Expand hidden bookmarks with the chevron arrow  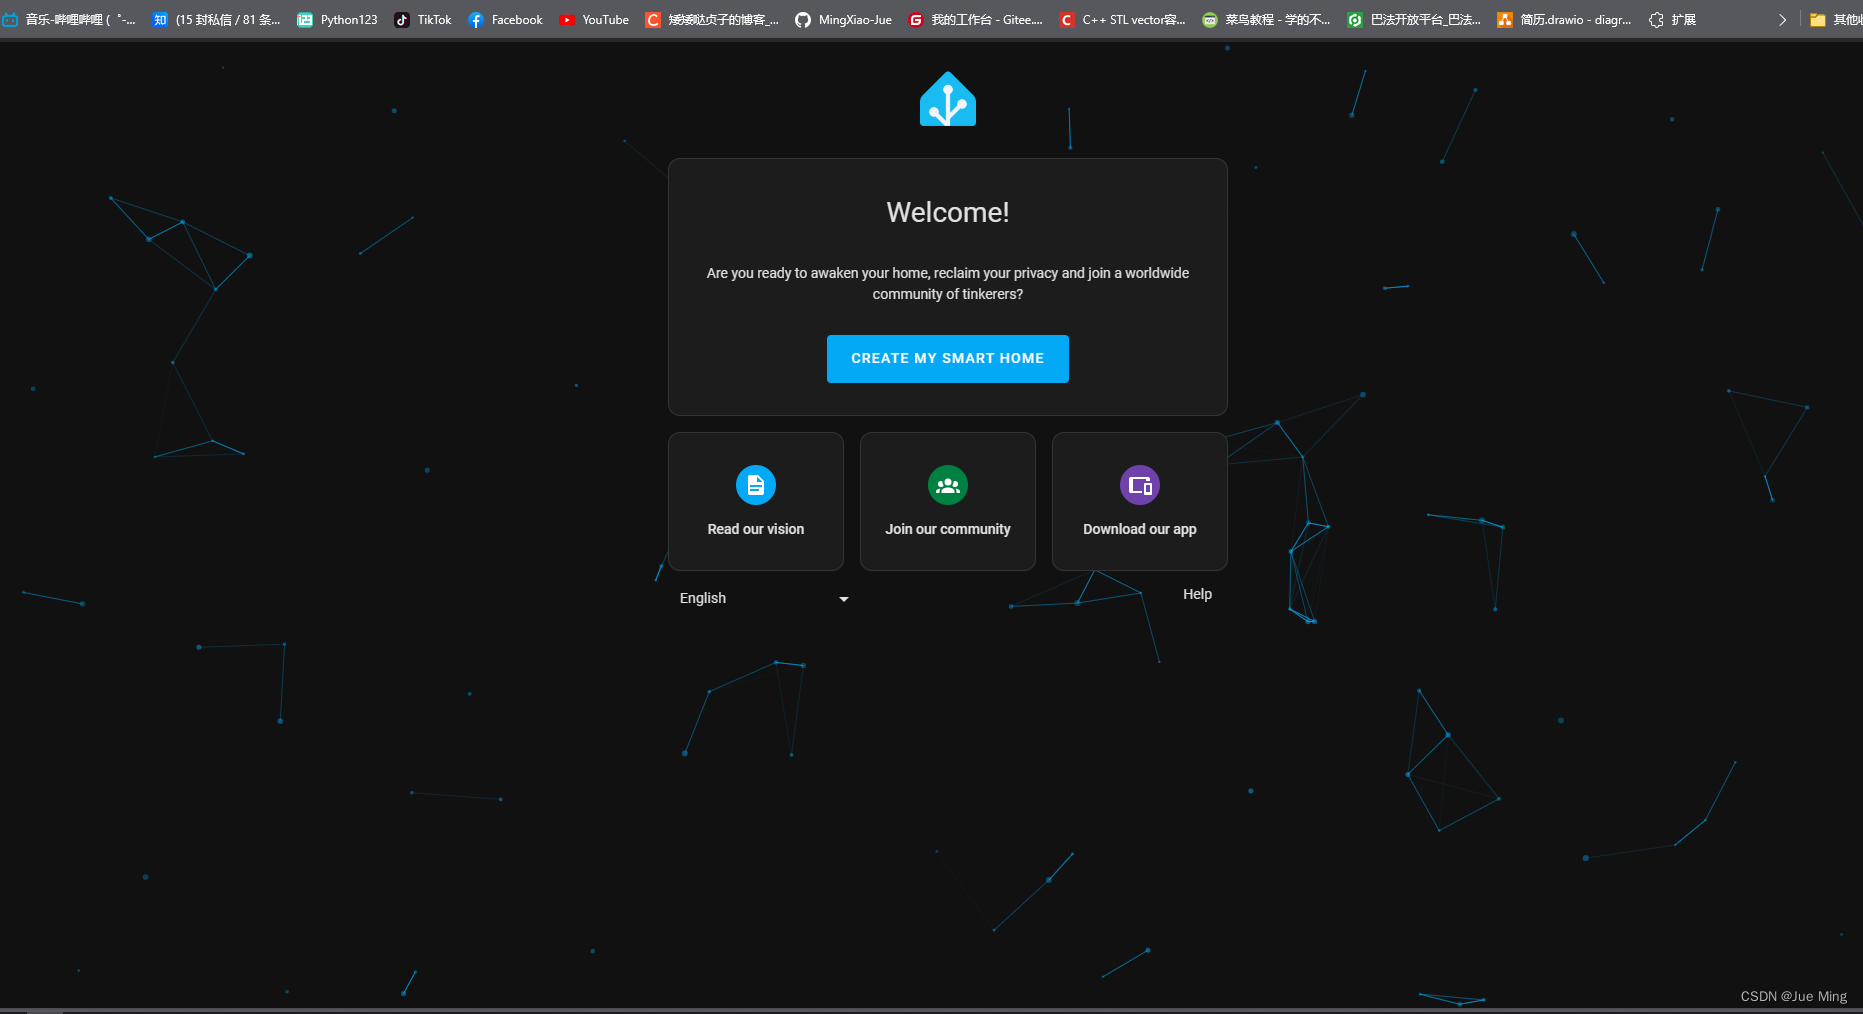1782,19
